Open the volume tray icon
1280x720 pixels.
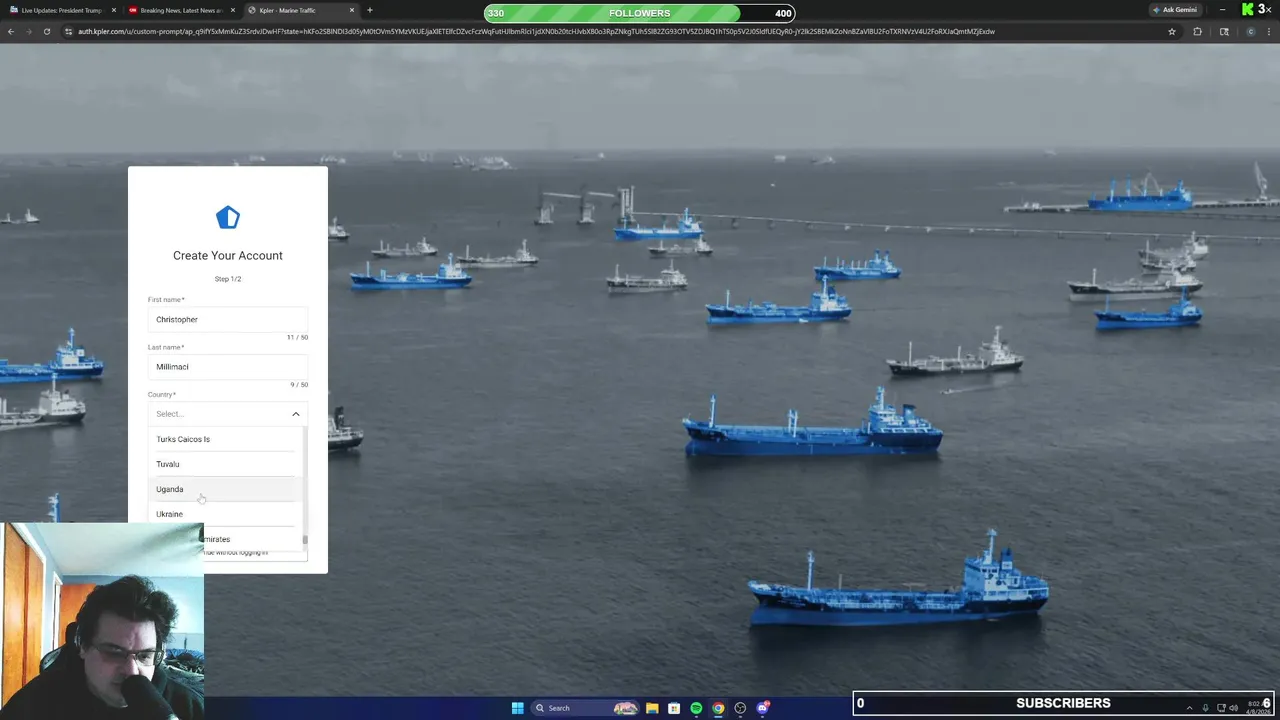tap(1233, 708)
